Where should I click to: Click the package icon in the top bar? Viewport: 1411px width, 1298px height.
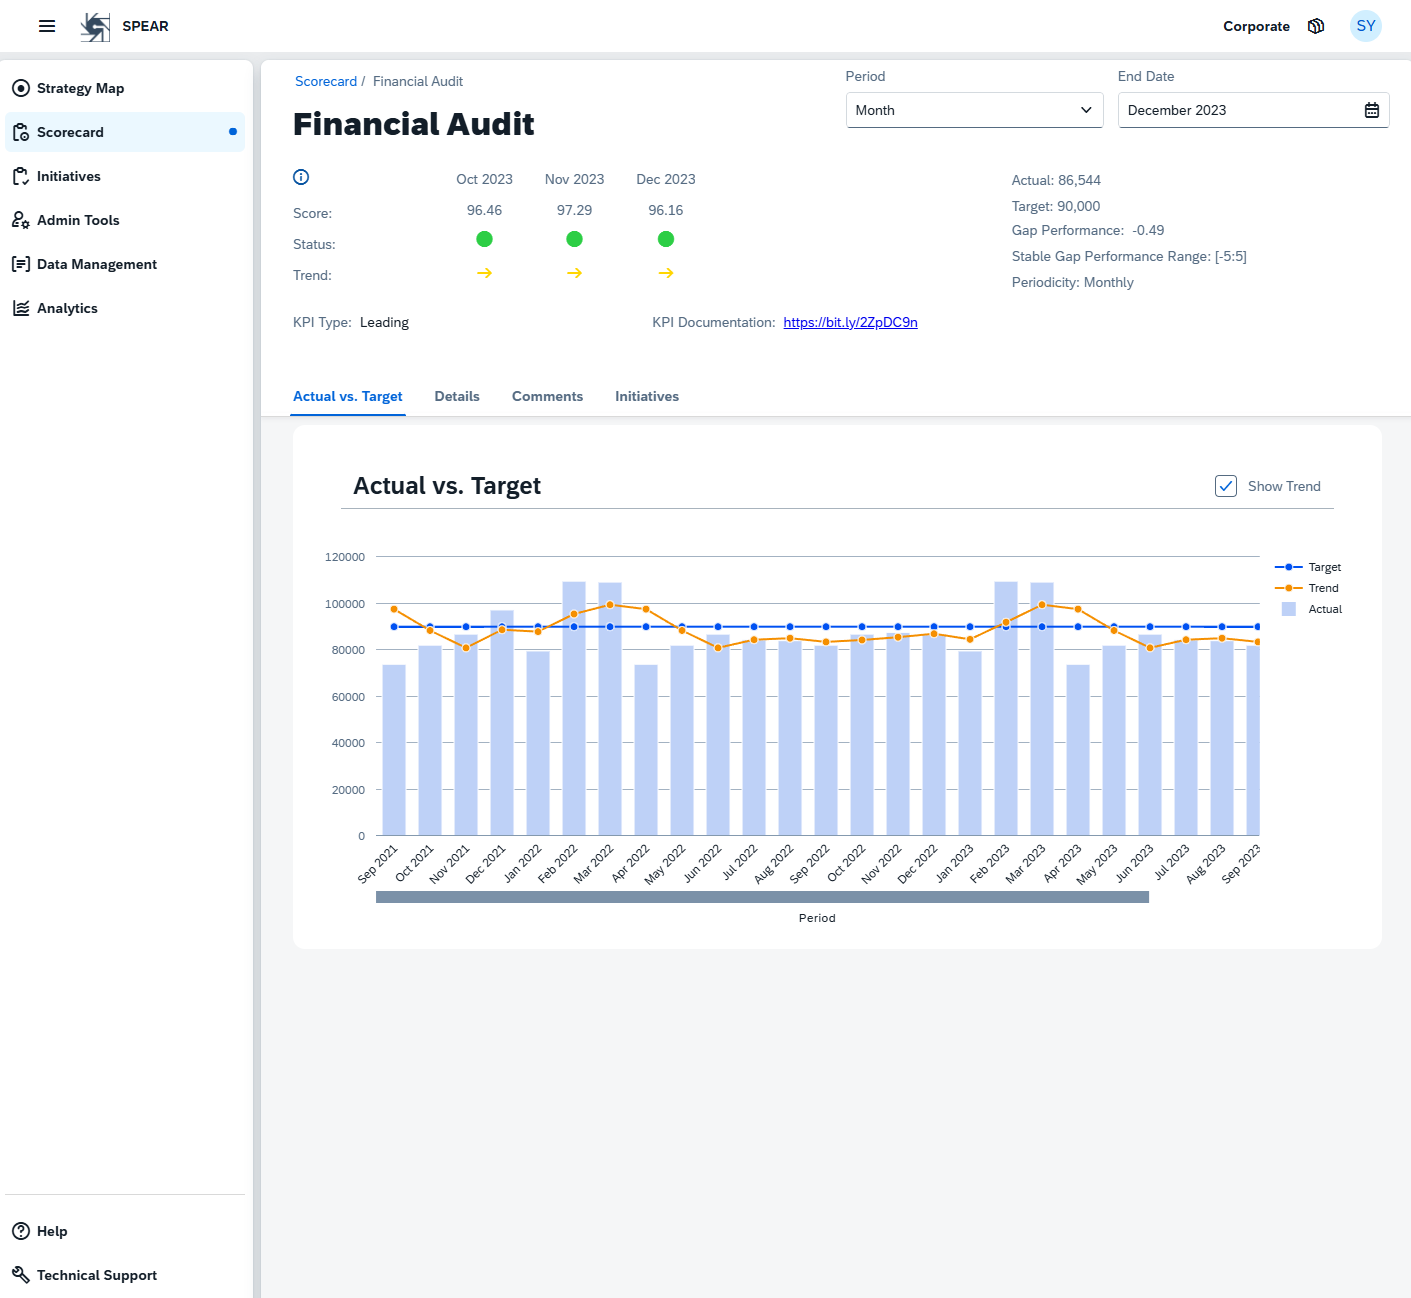click(x=1316, y=26)
